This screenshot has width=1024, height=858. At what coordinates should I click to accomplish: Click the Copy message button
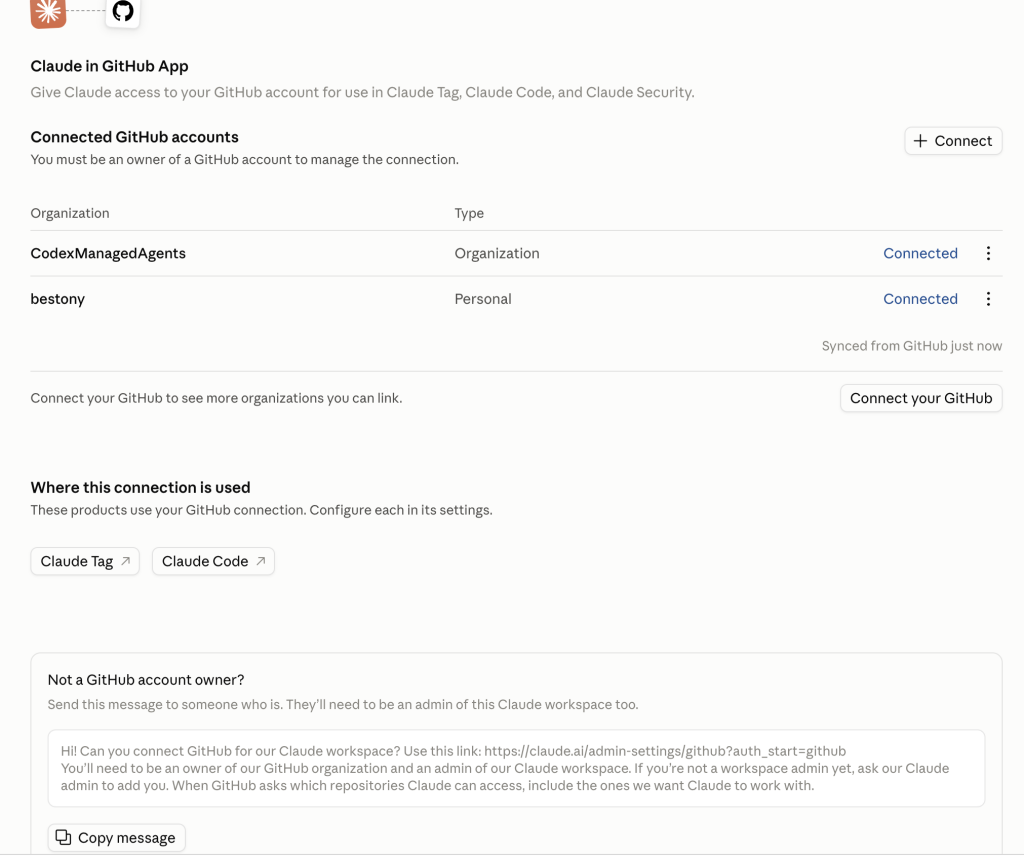(x=116, y=838)
